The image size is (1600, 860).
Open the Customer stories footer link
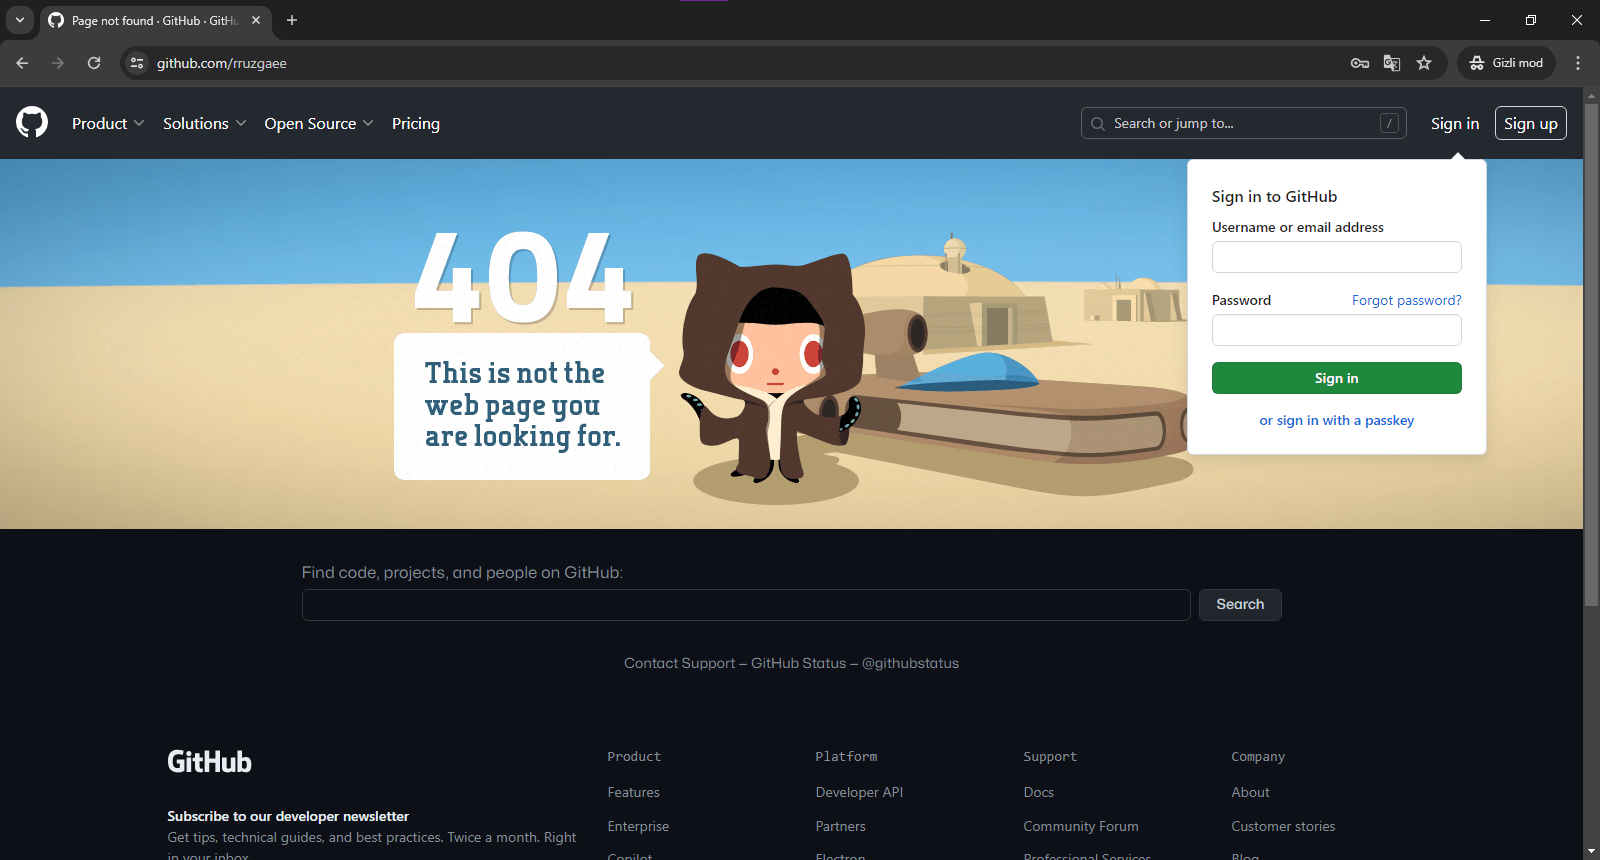tap(1283, 826)
